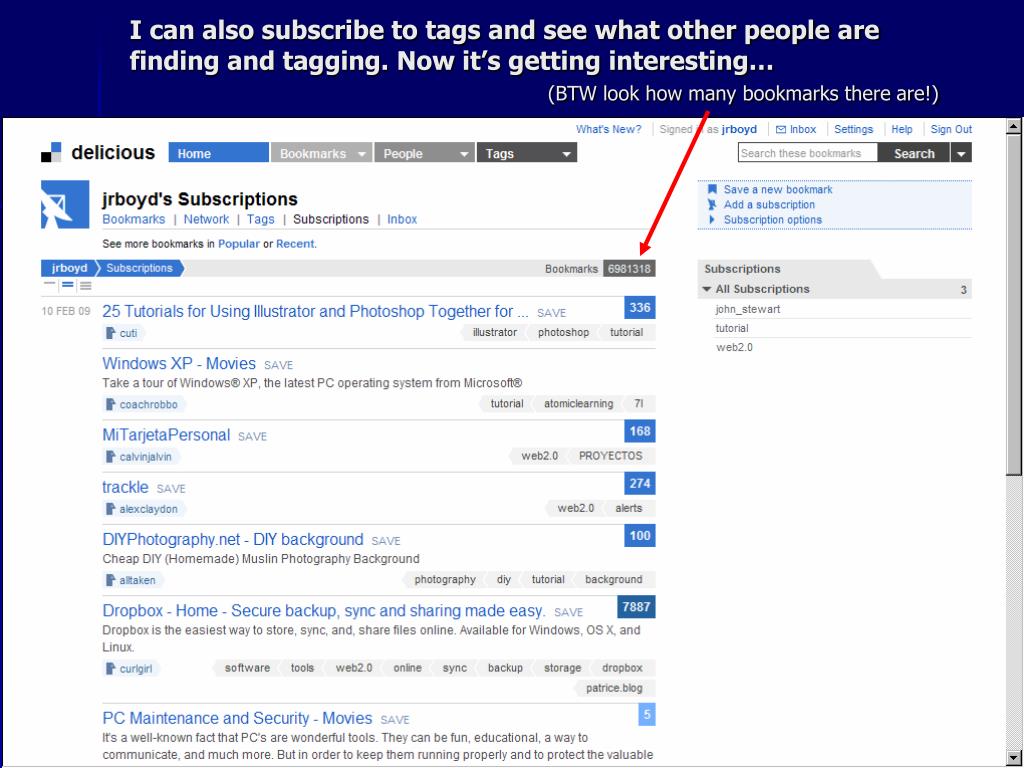Click the atomiclearning tag
This screenshot has height=768, width=1024.
click(579, 404)
